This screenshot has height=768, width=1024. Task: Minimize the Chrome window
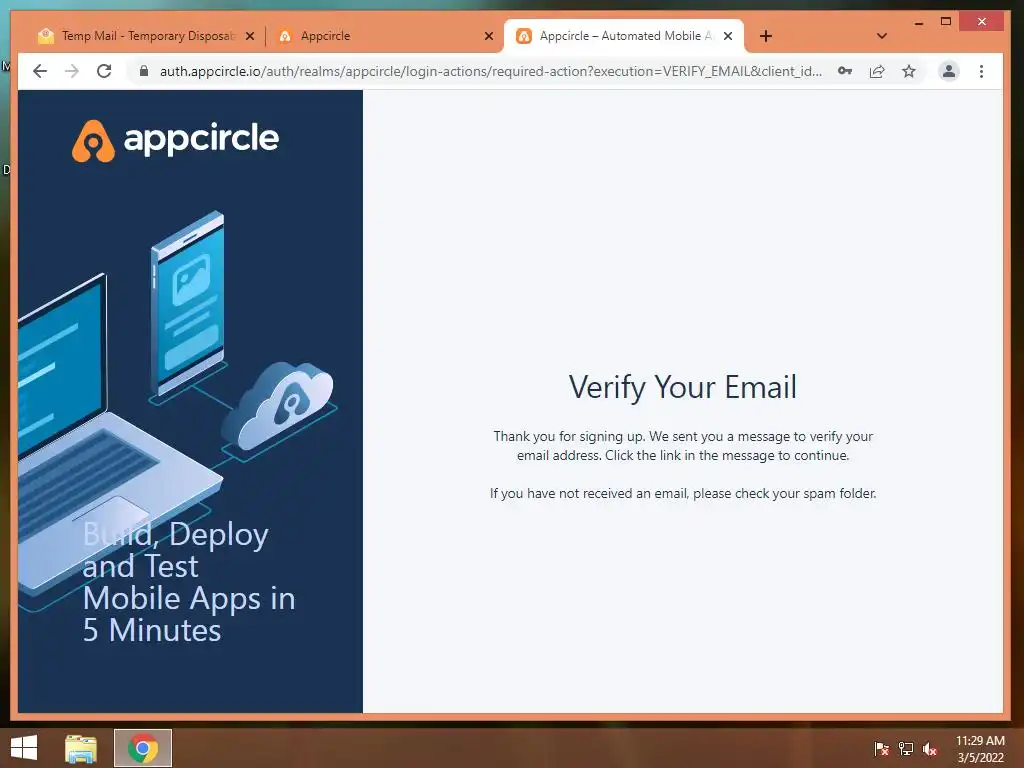tap(919, 22)
